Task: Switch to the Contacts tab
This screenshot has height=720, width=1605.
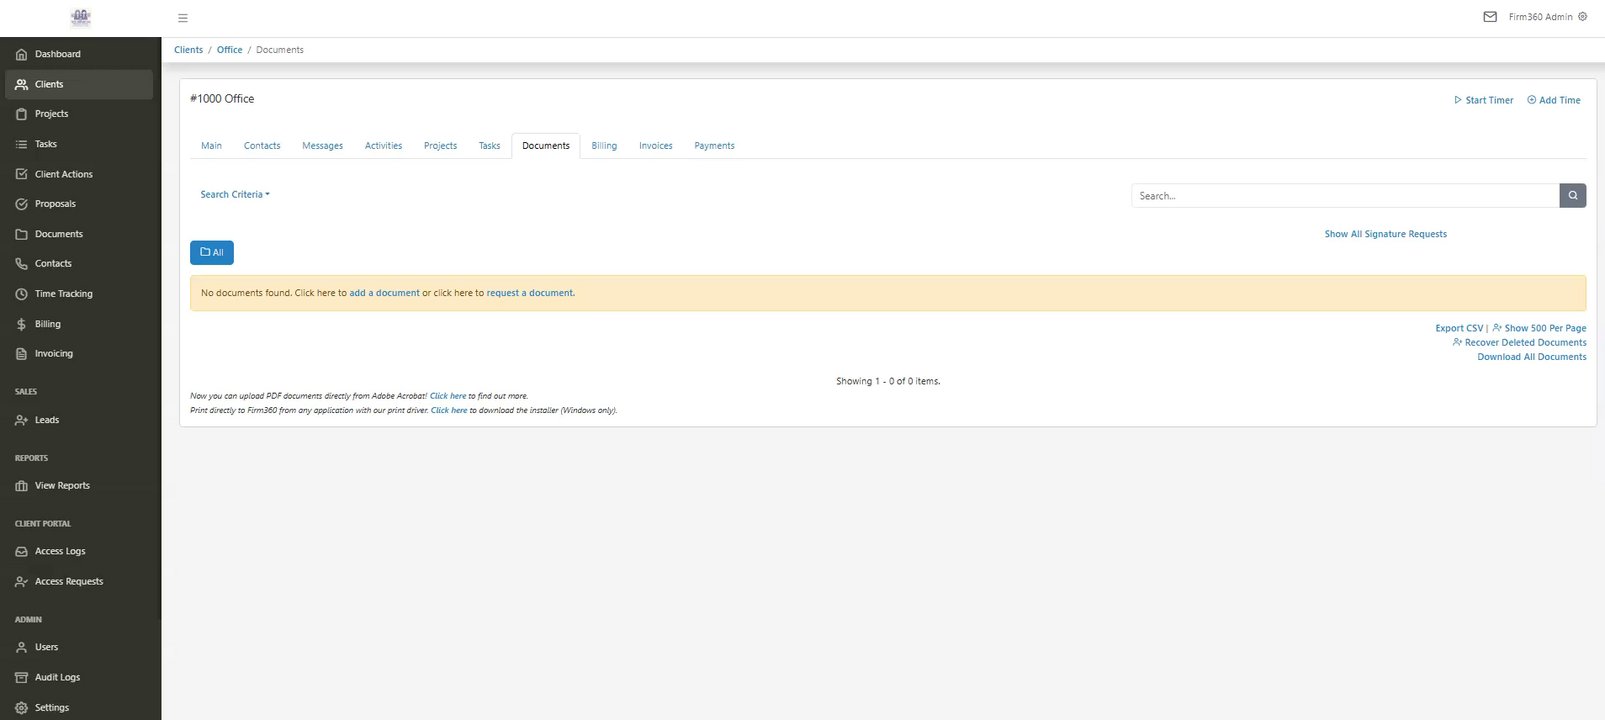Action: tap(262, 146)
